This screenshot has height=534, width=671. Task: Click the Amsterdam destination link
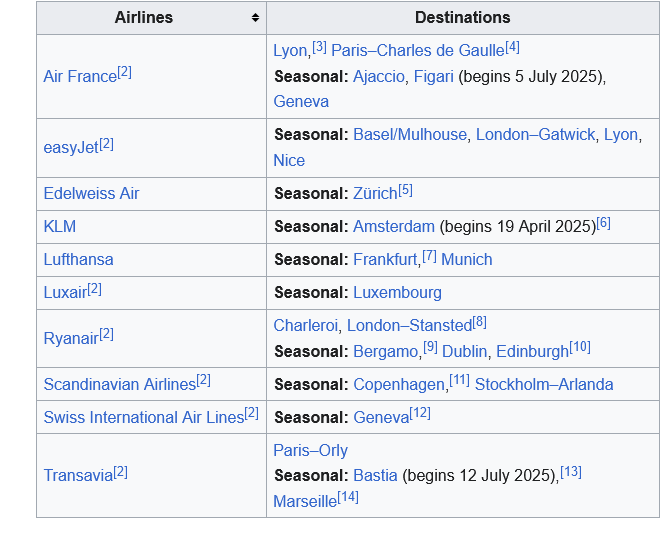pos(394,227)
